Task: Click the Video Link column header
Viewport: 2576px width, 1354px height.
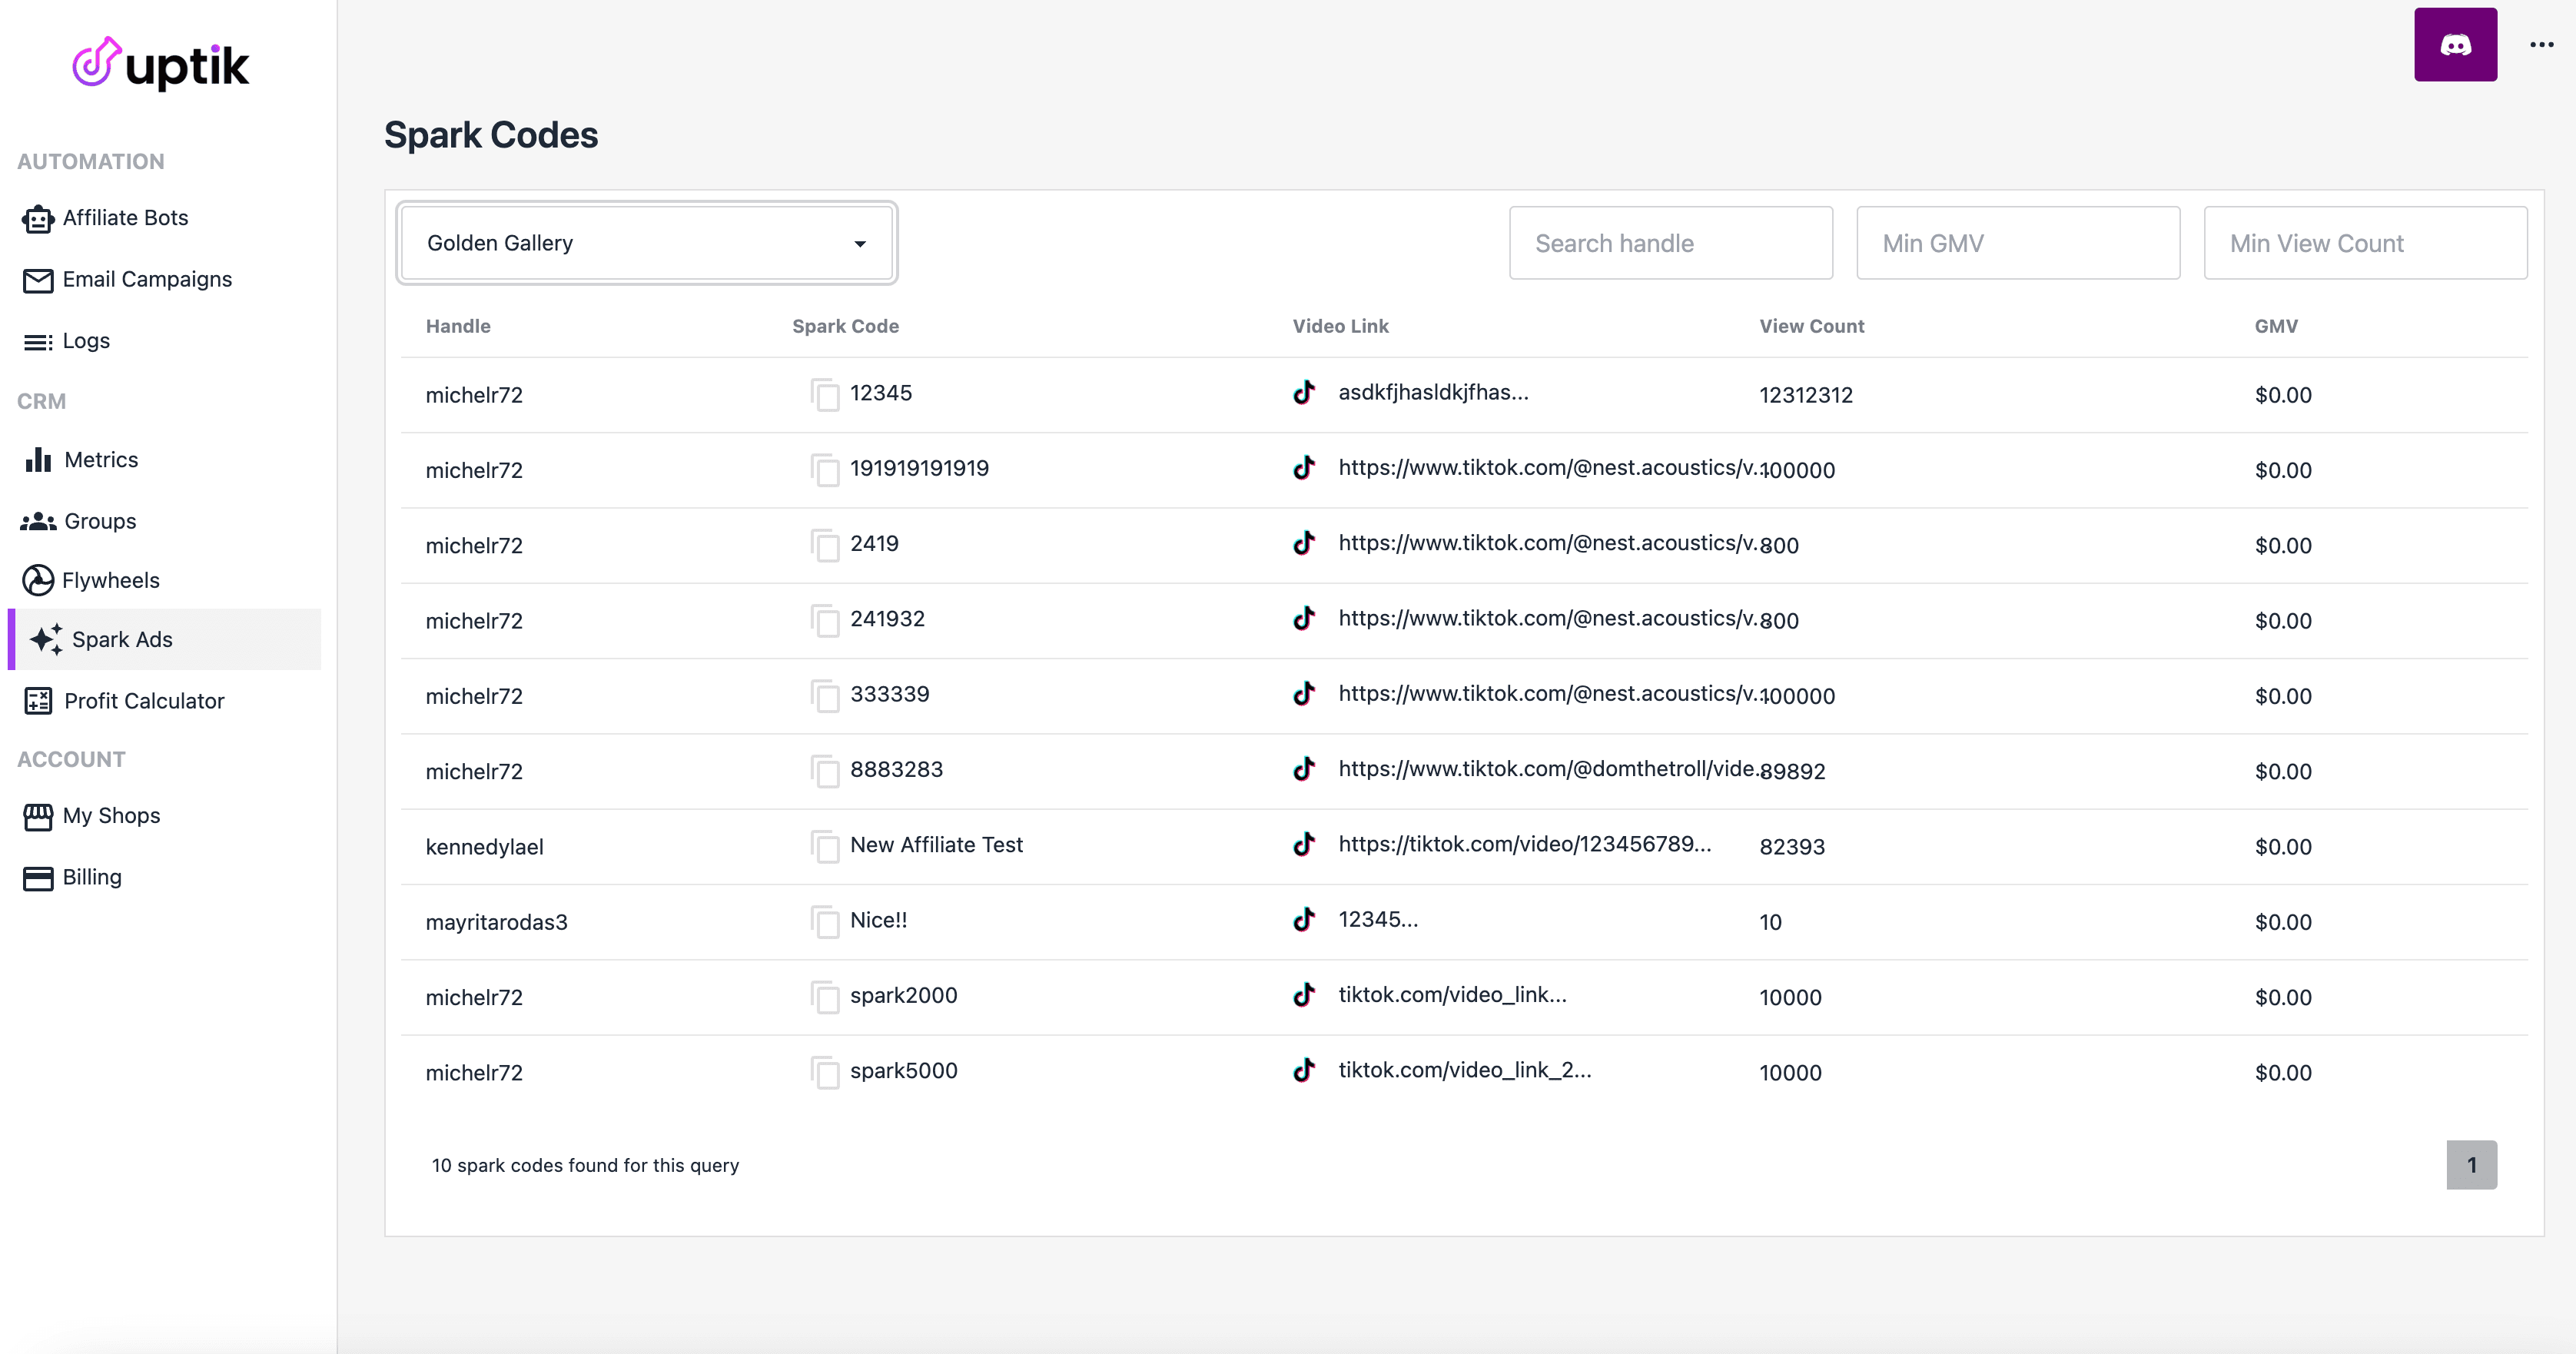Action: click(1340, 326)
